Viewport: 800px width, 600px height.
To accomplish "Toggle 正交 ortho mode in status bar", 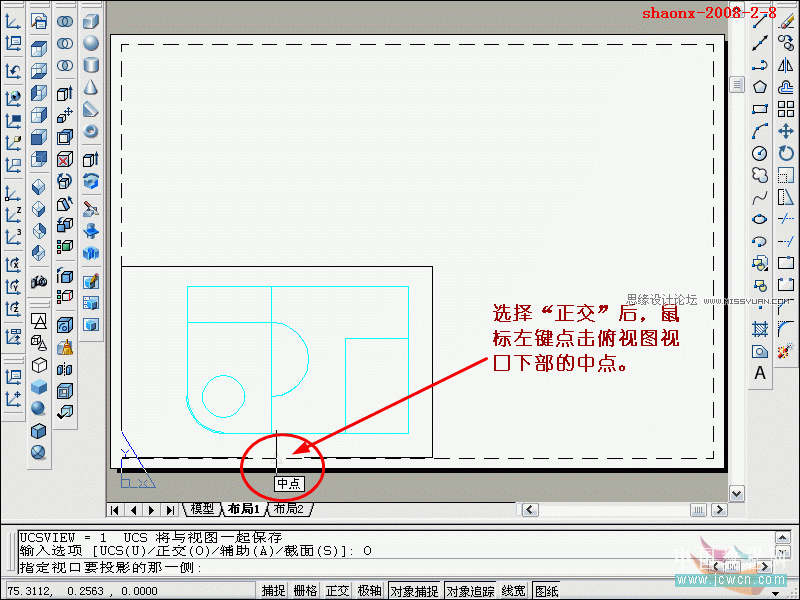I will click(x=338, y=591).
